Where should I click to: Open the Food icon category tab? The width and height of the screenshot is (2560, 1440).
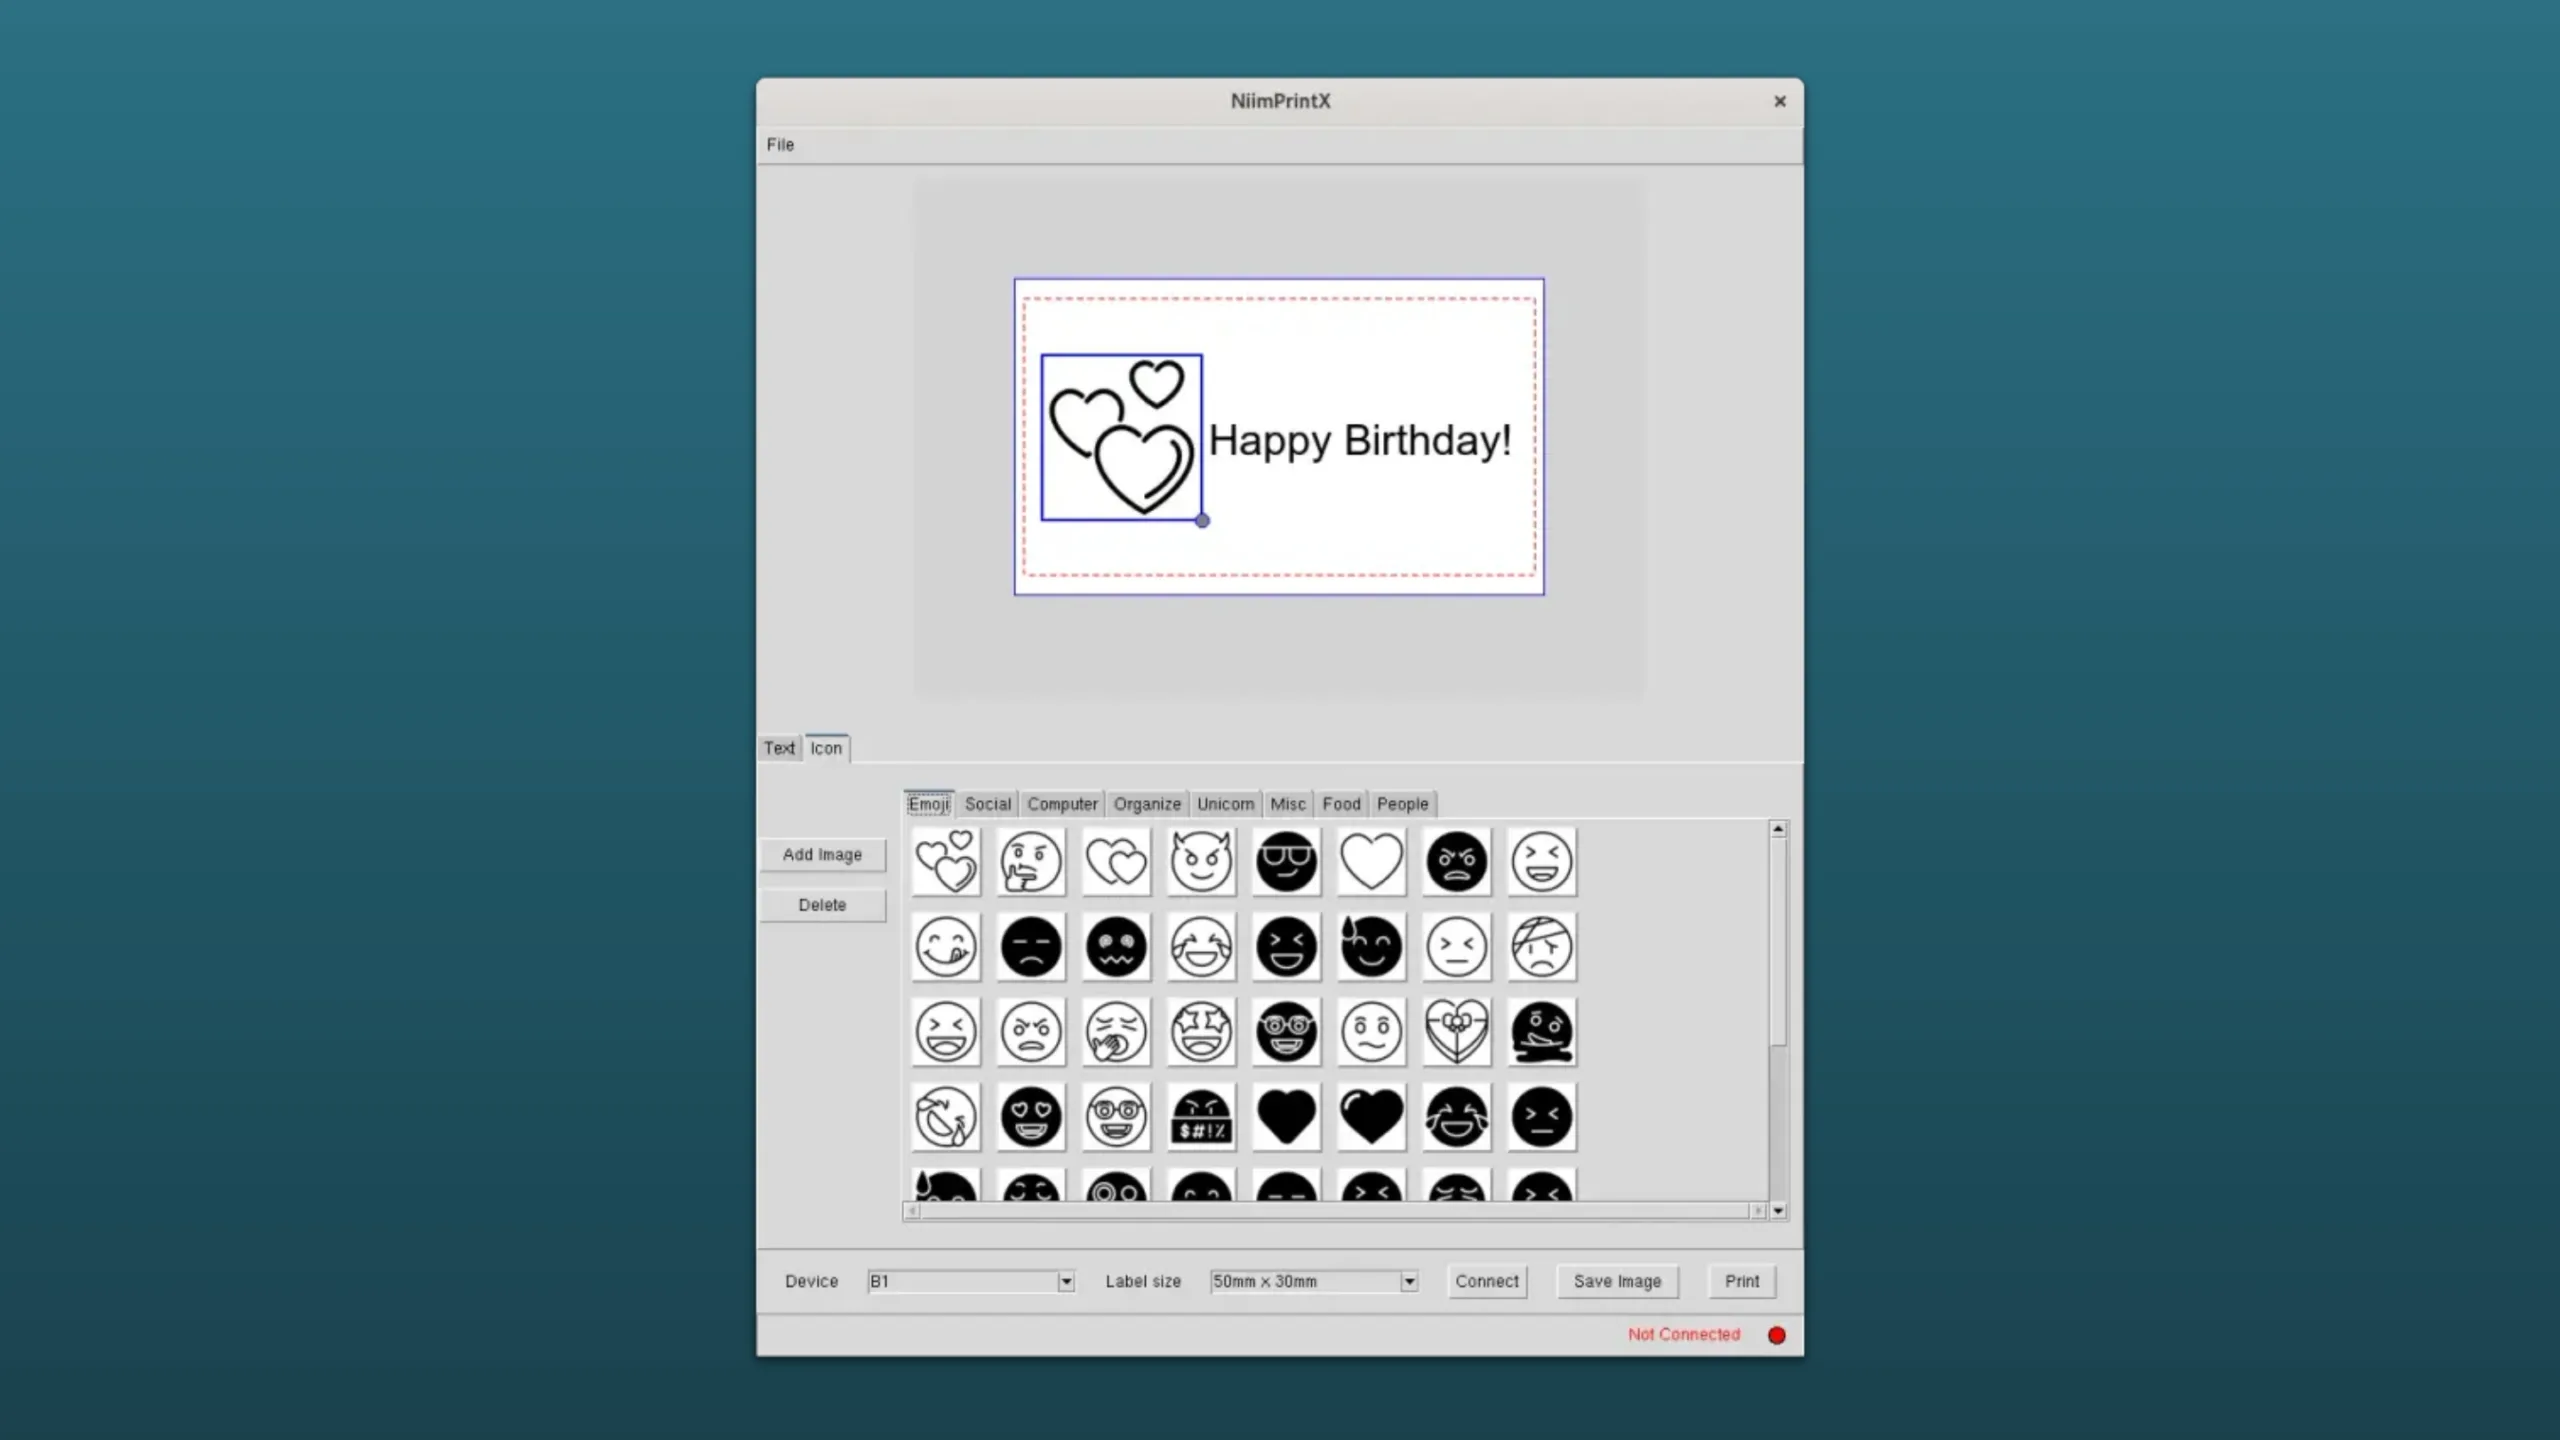[x=1341, y=804]
